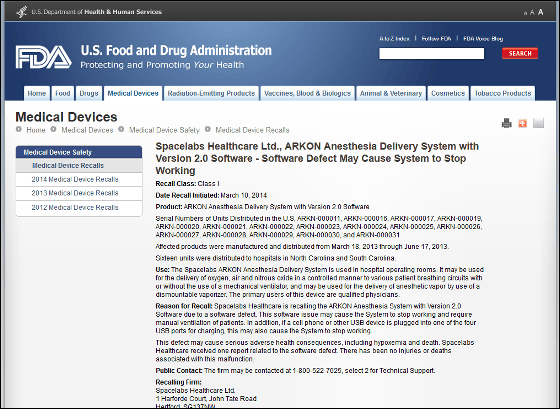Open the Animal & Veterinary tab
The width and height of the screenshot is (560, 409).
coord(391,93)
